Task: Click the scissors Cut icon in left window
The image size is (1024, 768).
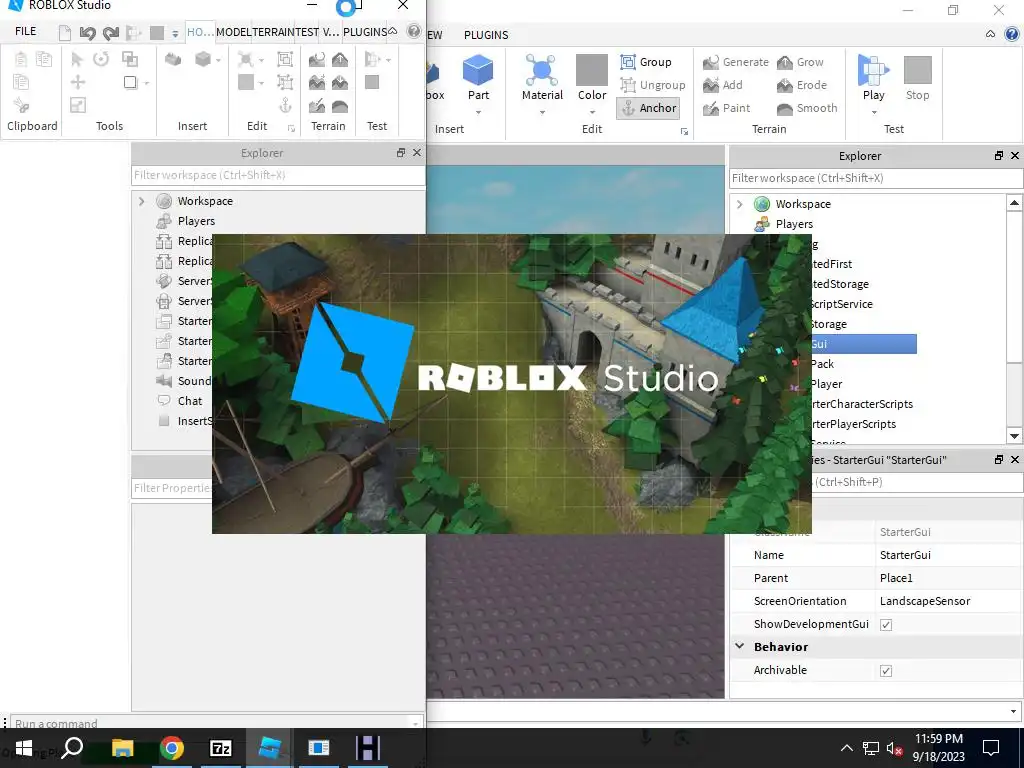Action: (x=21, y=104)
